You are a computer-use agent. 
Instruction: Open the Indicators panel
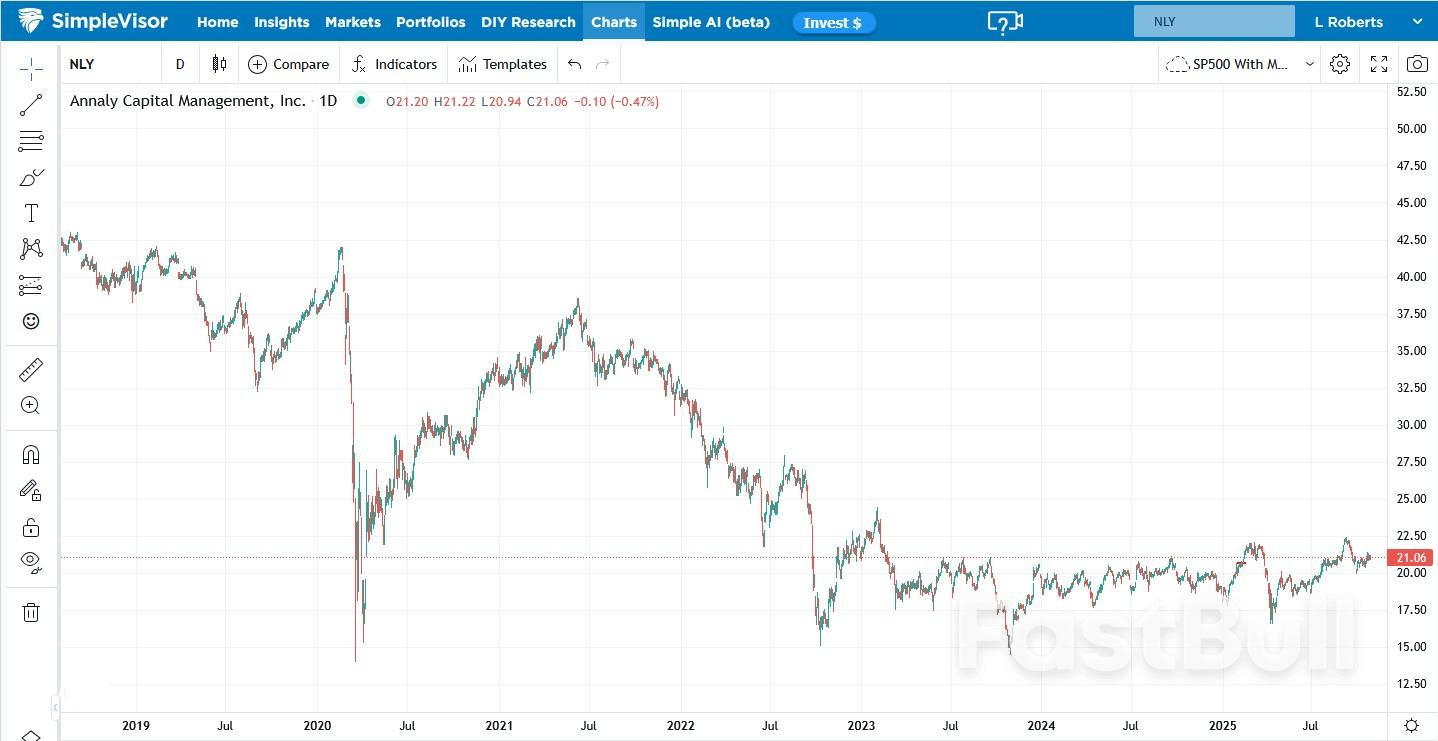[x=394, y=63]
